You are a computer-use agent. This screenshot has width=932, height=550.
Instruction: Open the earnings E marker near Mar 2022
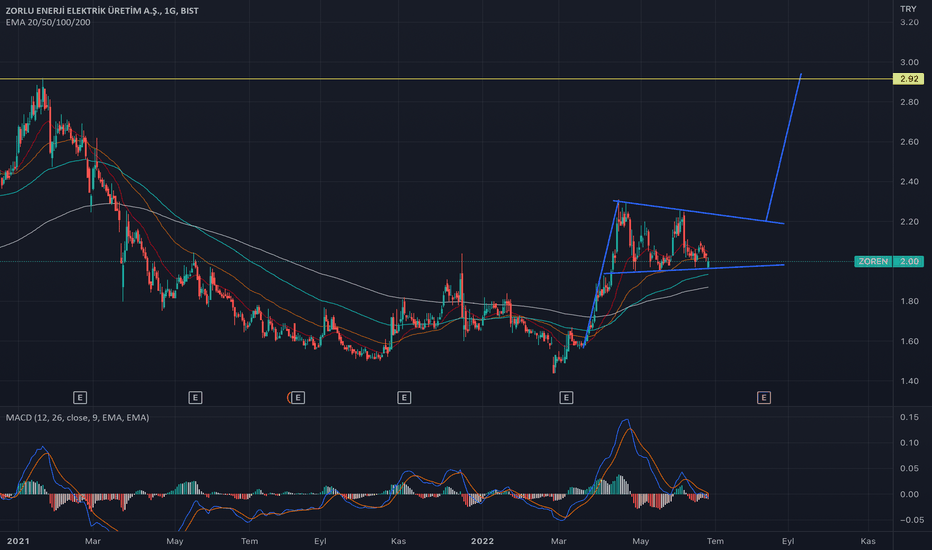[566, 397]
